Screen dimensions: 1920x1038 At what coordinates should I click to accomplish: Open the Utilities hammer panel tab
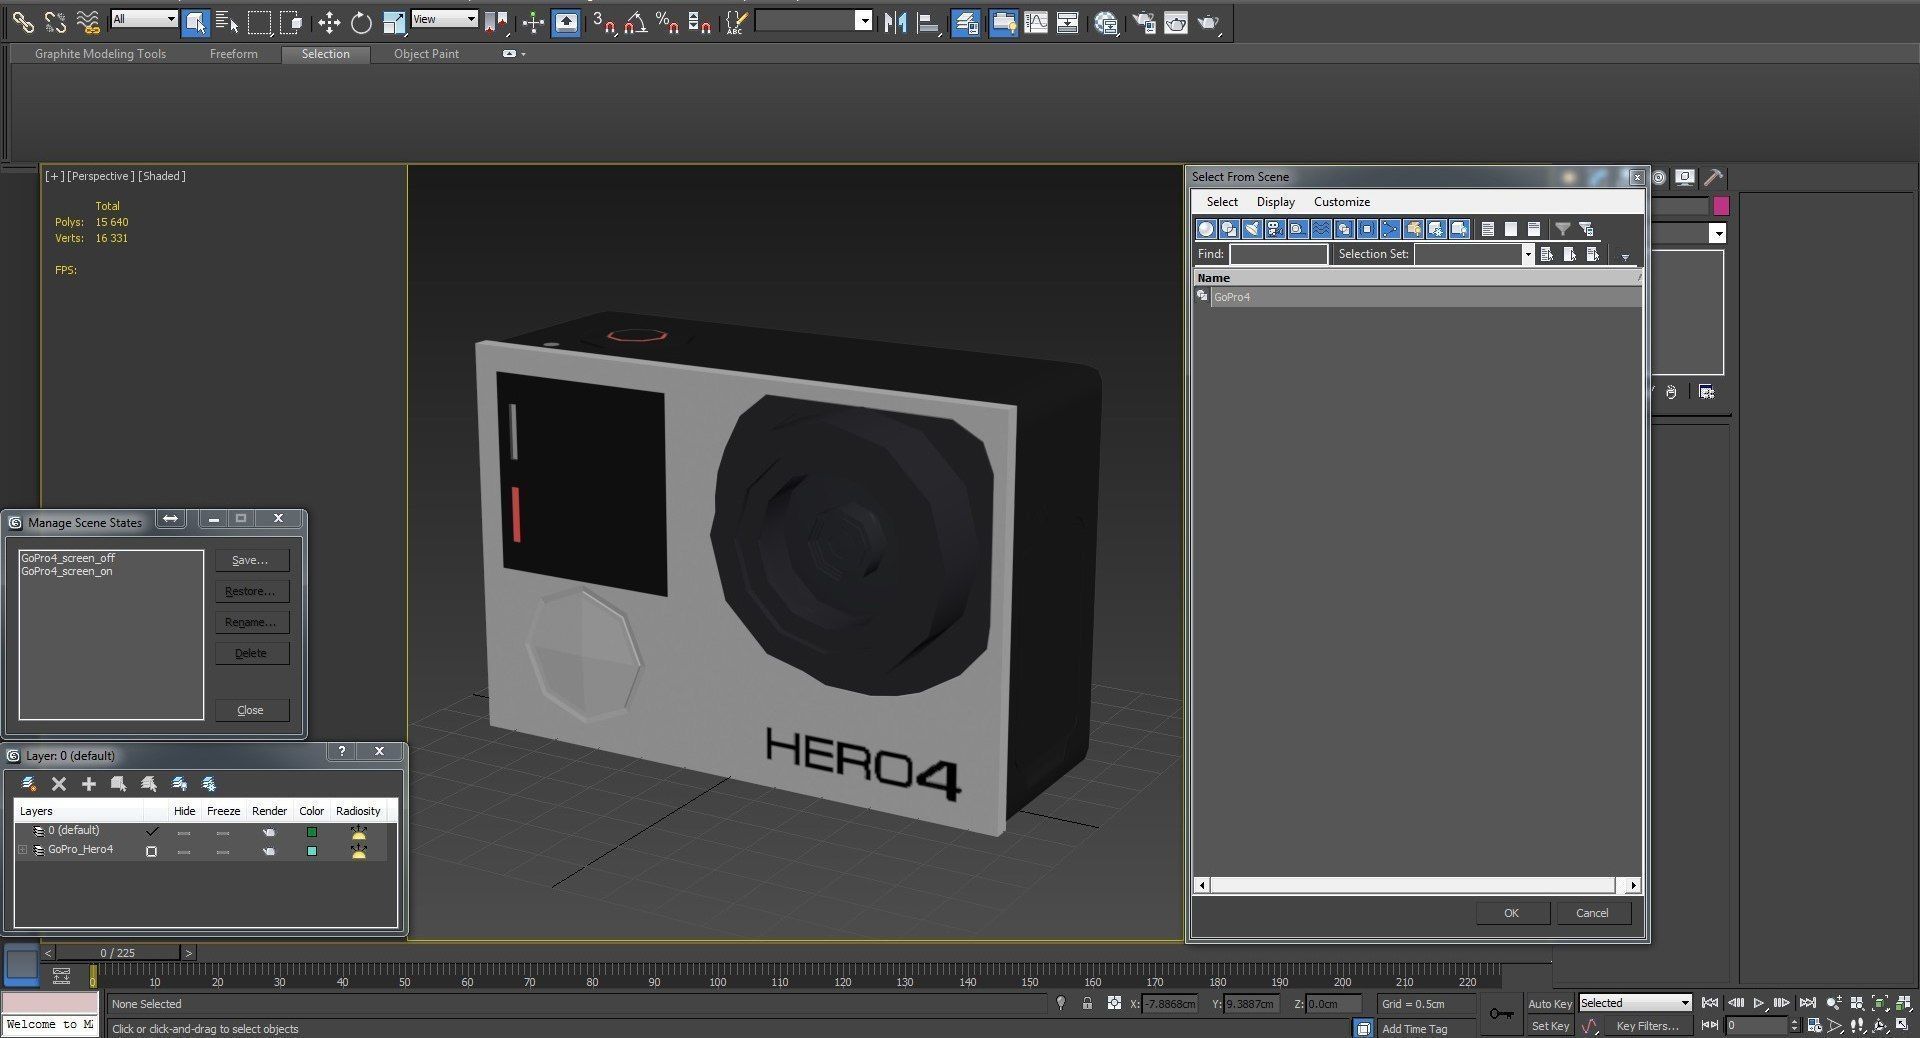1713,178
